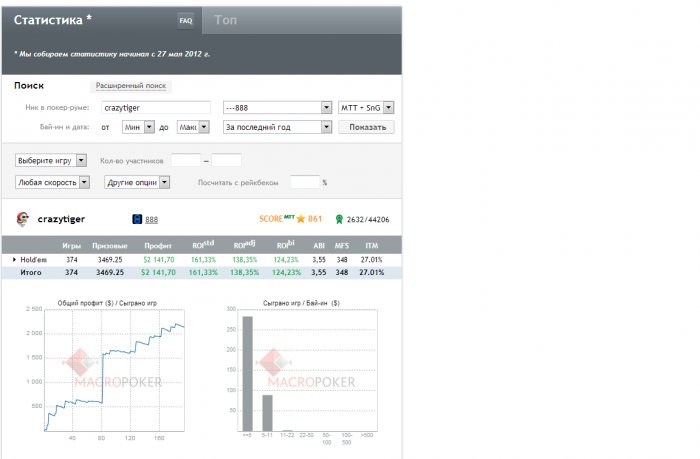Screen dimensions: 700x459
Task: Open the MTT + SnG dropdown
Action: point(366,108)
